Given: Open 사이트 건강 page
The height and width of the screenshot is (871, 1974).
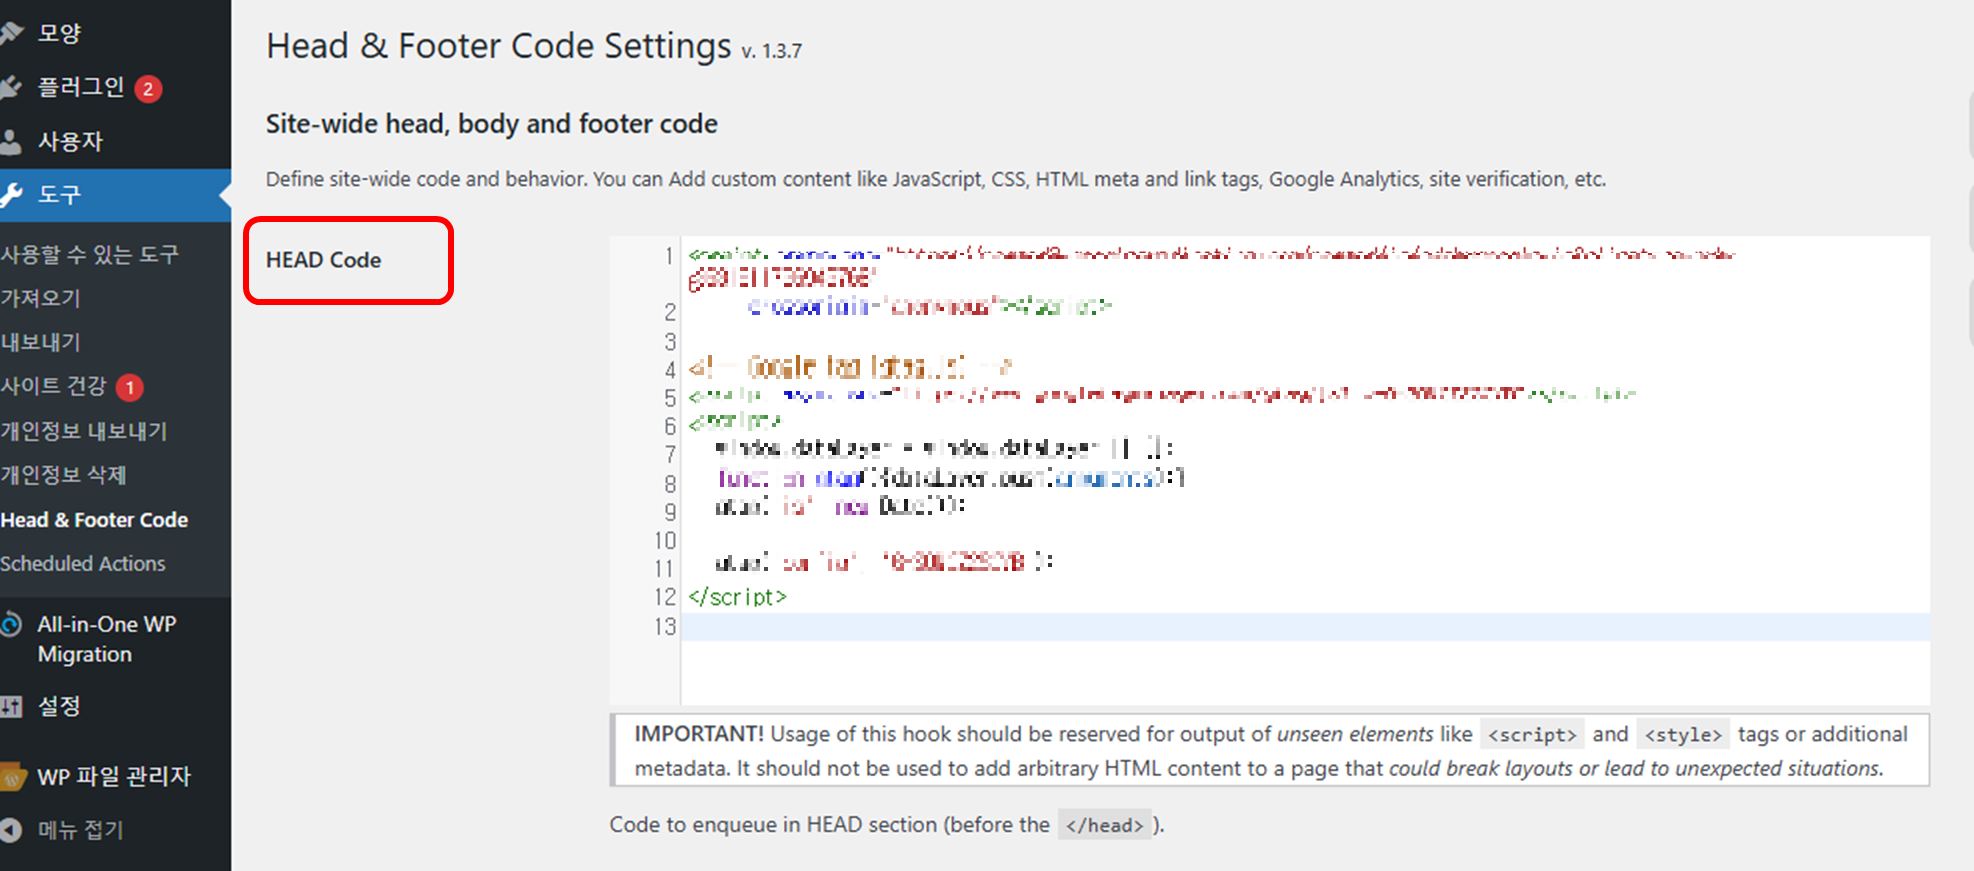Looking at the screenshot, I should click(x=53, y=386).
